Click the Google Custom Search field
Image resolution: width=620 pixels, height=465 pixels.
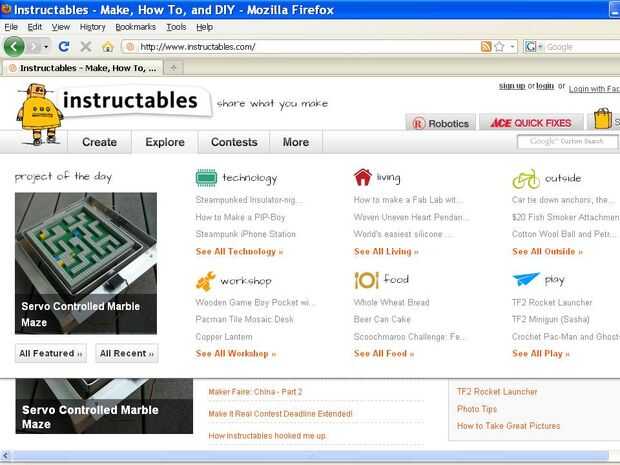coord(567,142)
